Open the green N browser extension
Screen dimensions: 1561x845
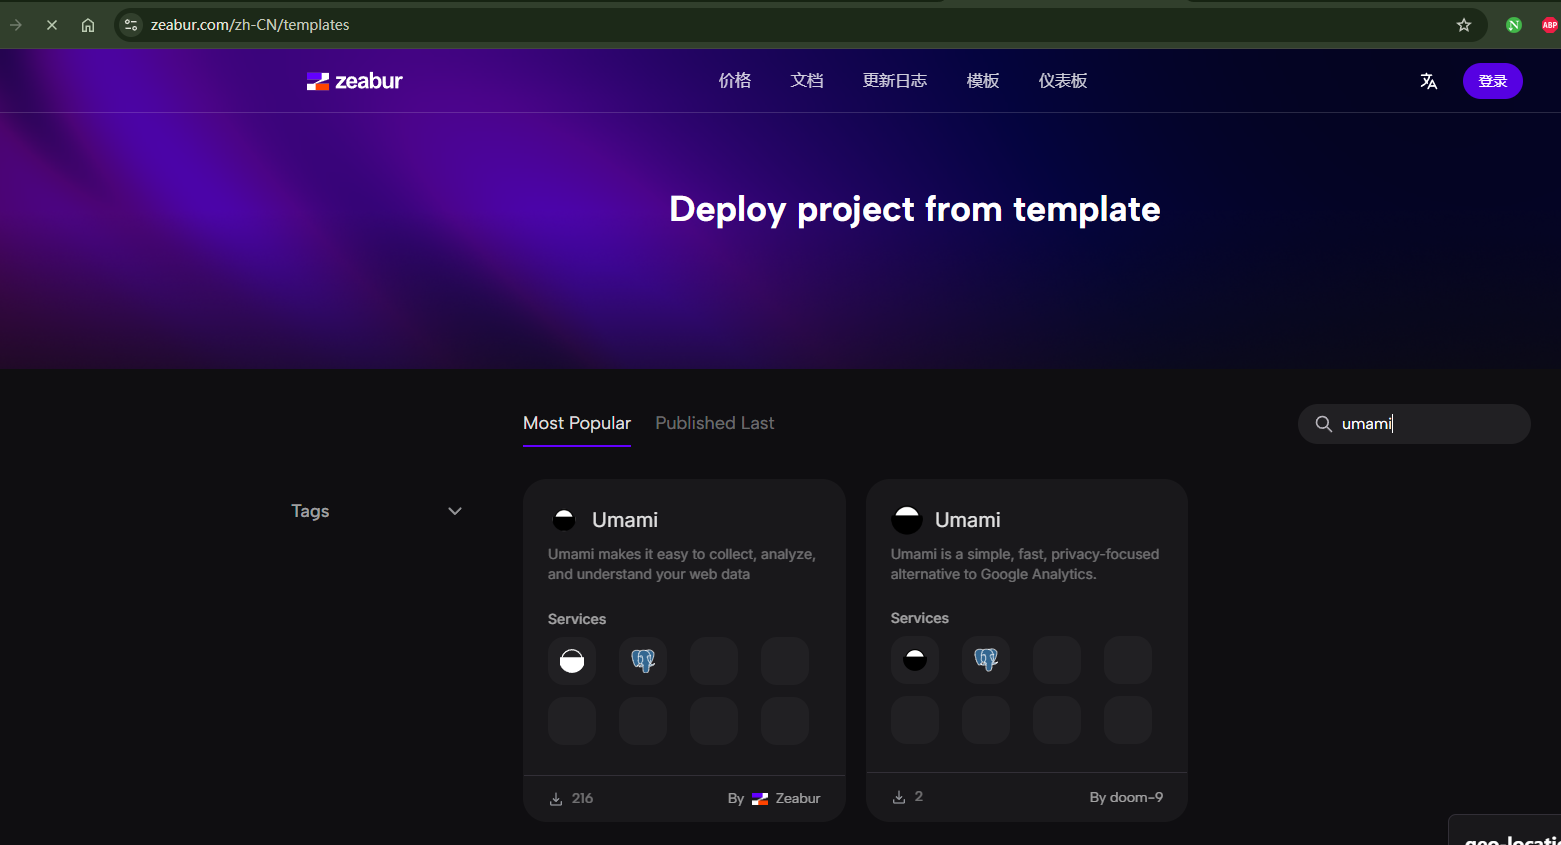(x=1514, y=25)
